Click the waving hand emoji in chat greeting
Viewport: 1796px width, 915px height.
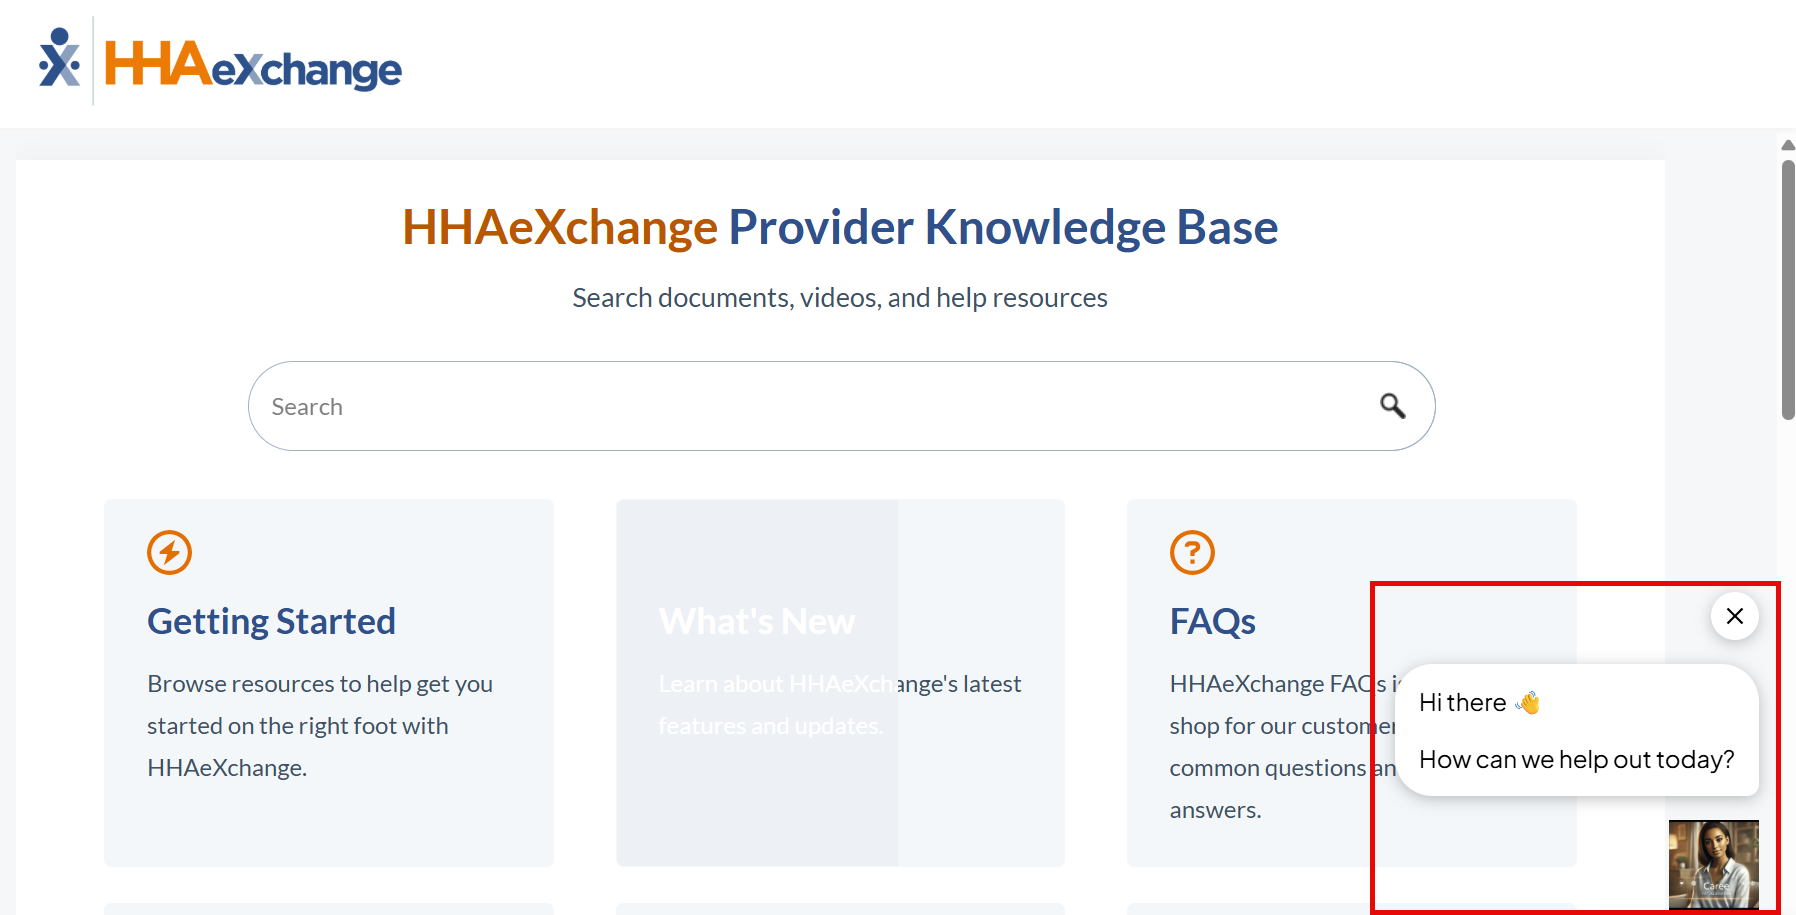(1528, 703)
